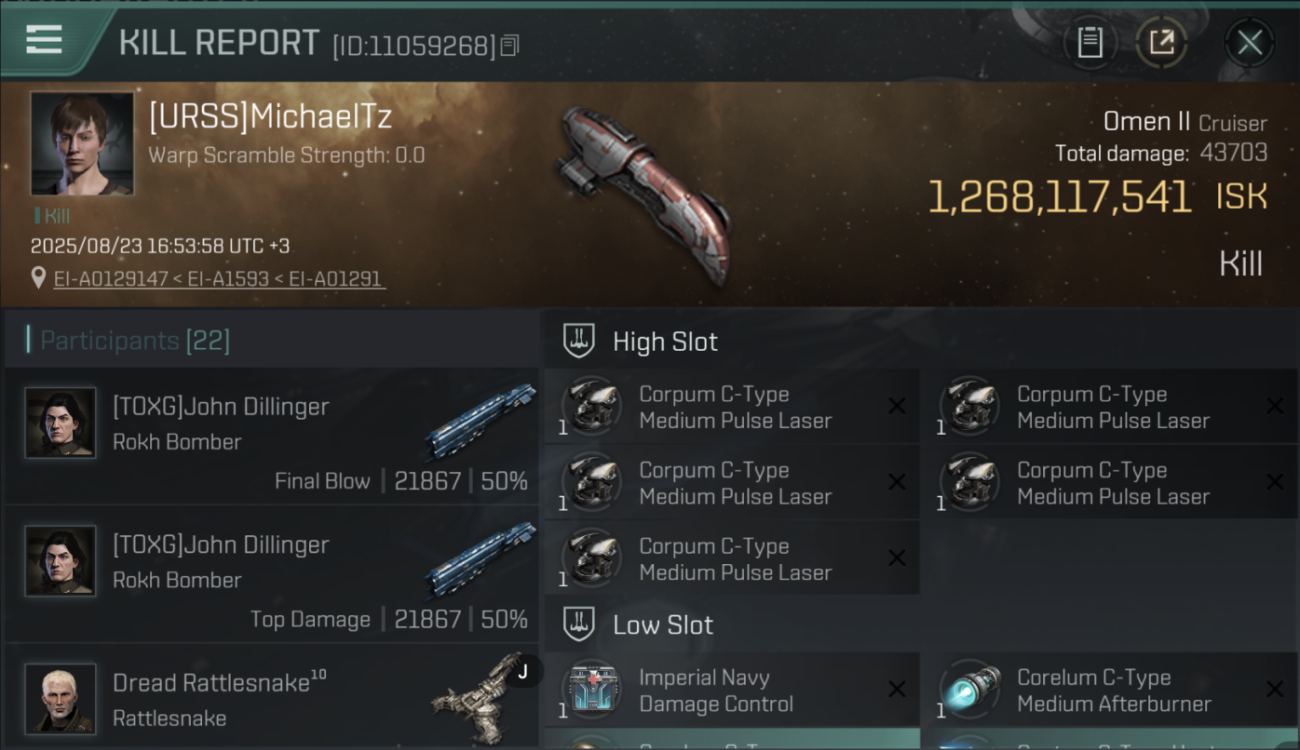Click the Corelum C-Type Medium Afterburner icon
Screen dimensions: 1300x750
click(x=969, y=690)
